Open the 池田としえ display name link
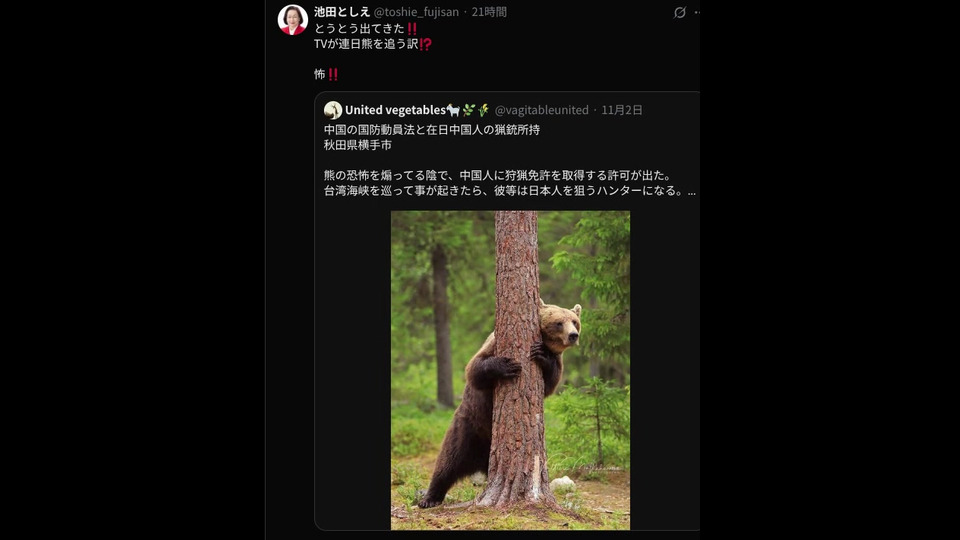Screen dimensions: 960x540 (342, 12)
